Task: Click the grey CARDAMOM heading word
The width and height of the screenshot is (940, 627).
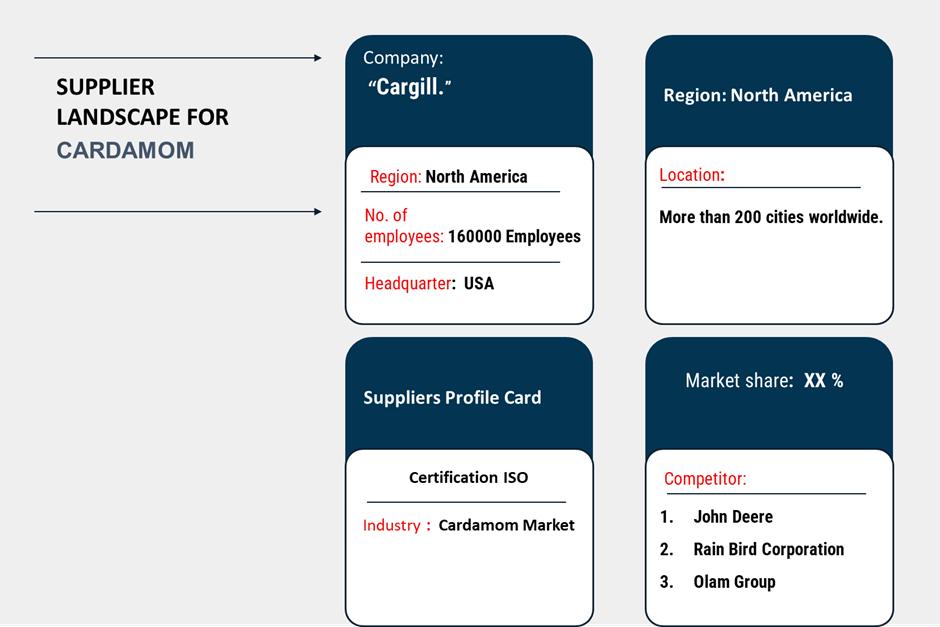Action: point(125,151)
